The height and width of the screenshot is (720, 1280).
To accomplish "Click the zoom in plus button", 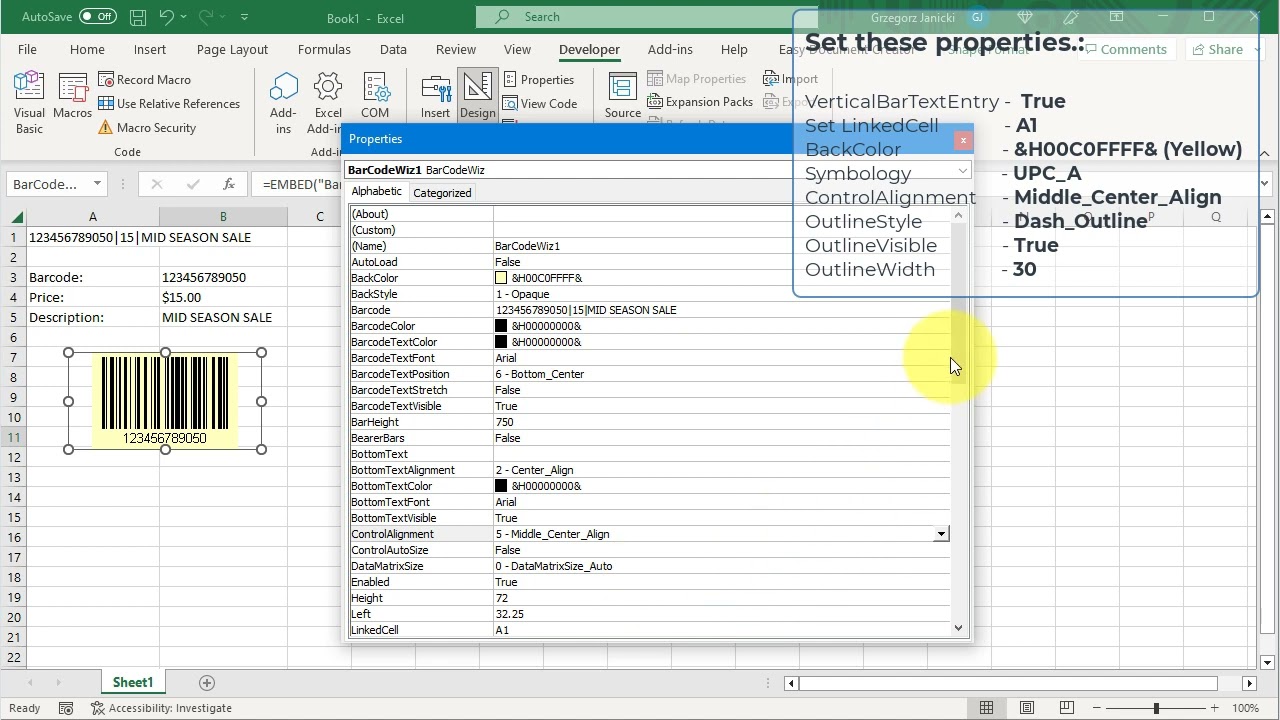I will 1214,708.
